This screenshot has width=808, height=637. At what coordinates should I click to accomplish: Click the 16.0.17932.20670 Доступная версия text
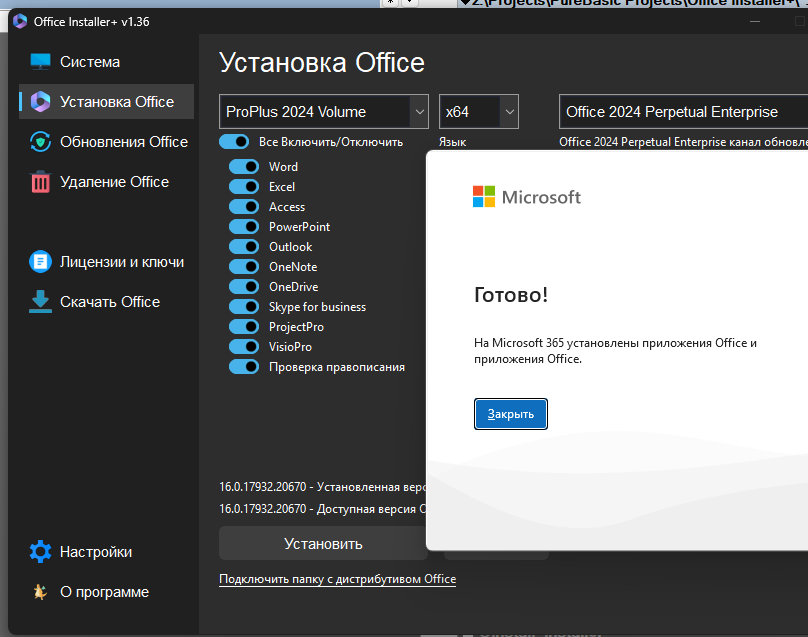pyautogui.click(x=323, y=509)
